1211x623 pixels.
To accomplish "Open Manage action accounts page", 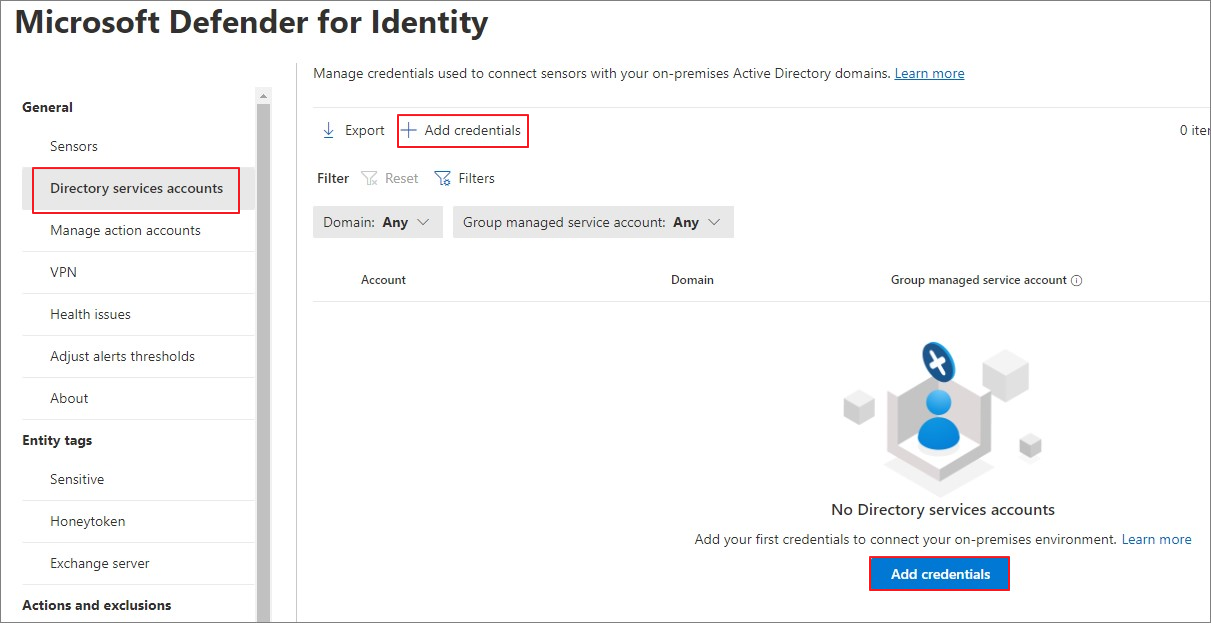I will click(125, 230).
